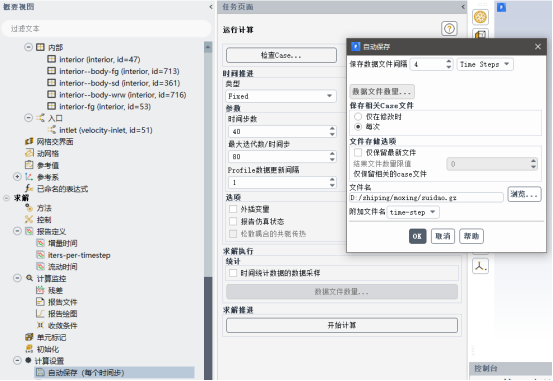Viewport: 553px width, 381px height.
Task: Click the 时间步数 field showing 40
Action: [x=282, y=132]
